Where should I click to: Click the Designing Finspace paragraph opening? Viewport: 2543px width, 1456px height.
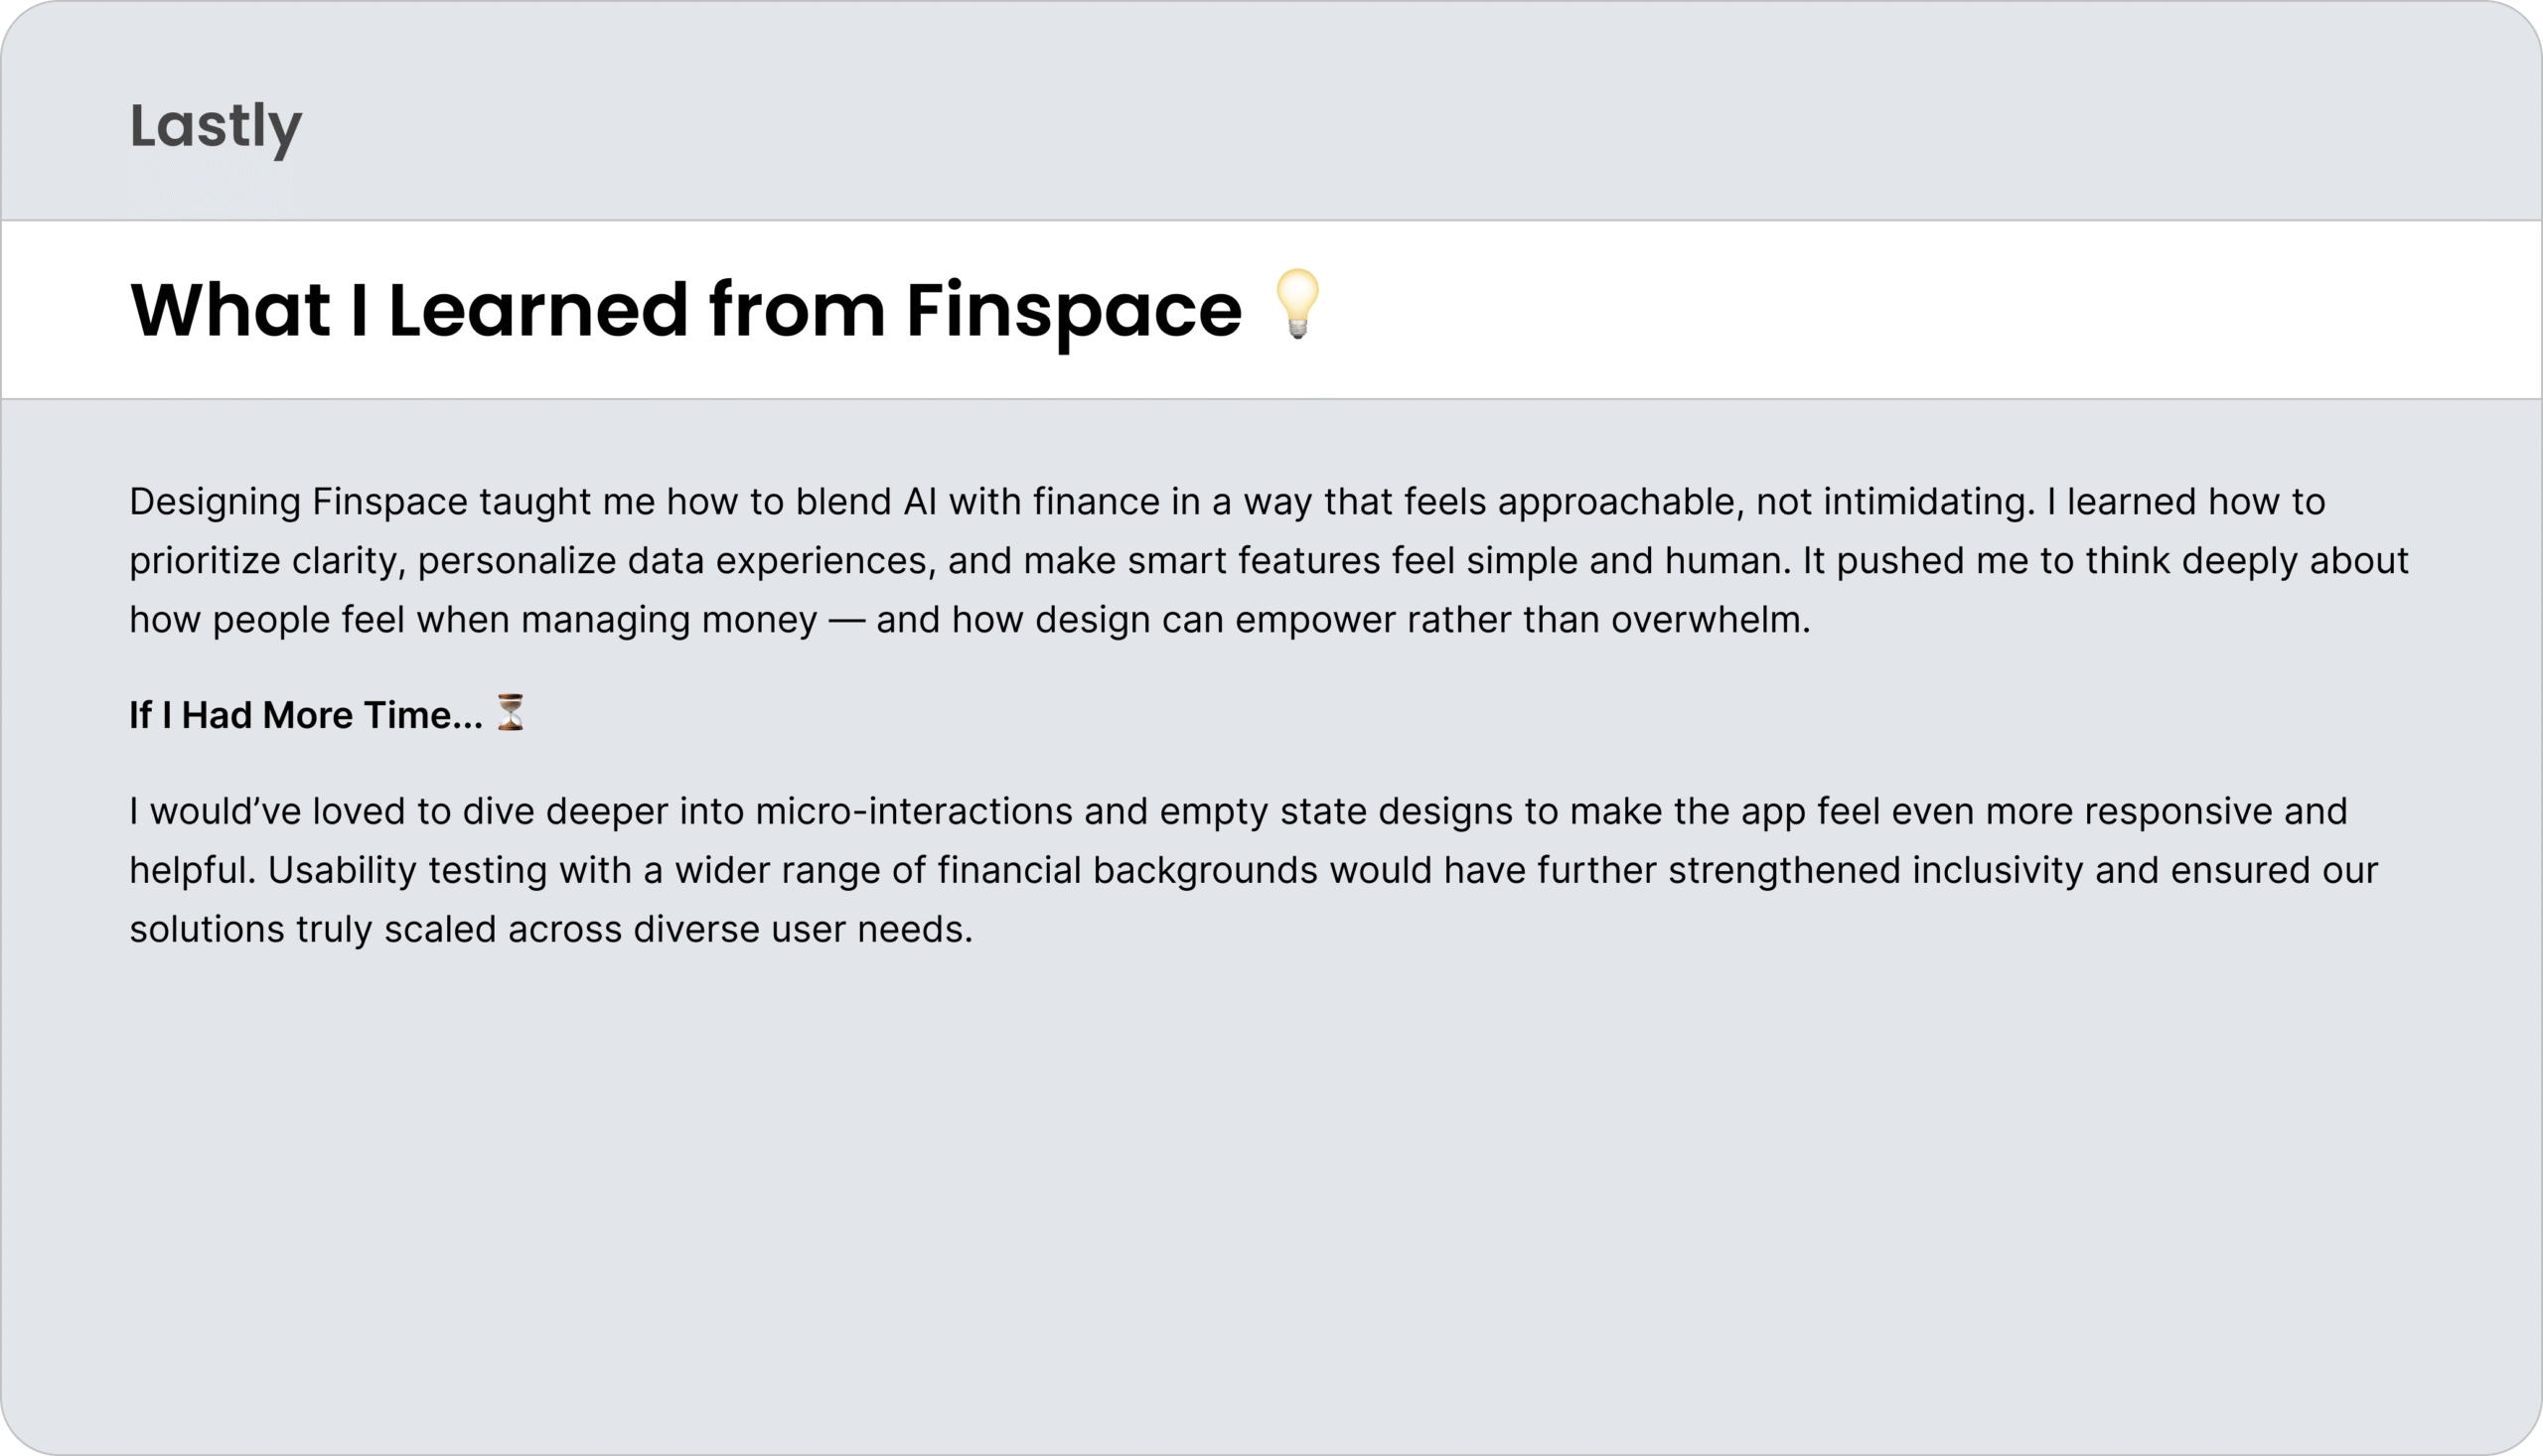tap(298, 502)
